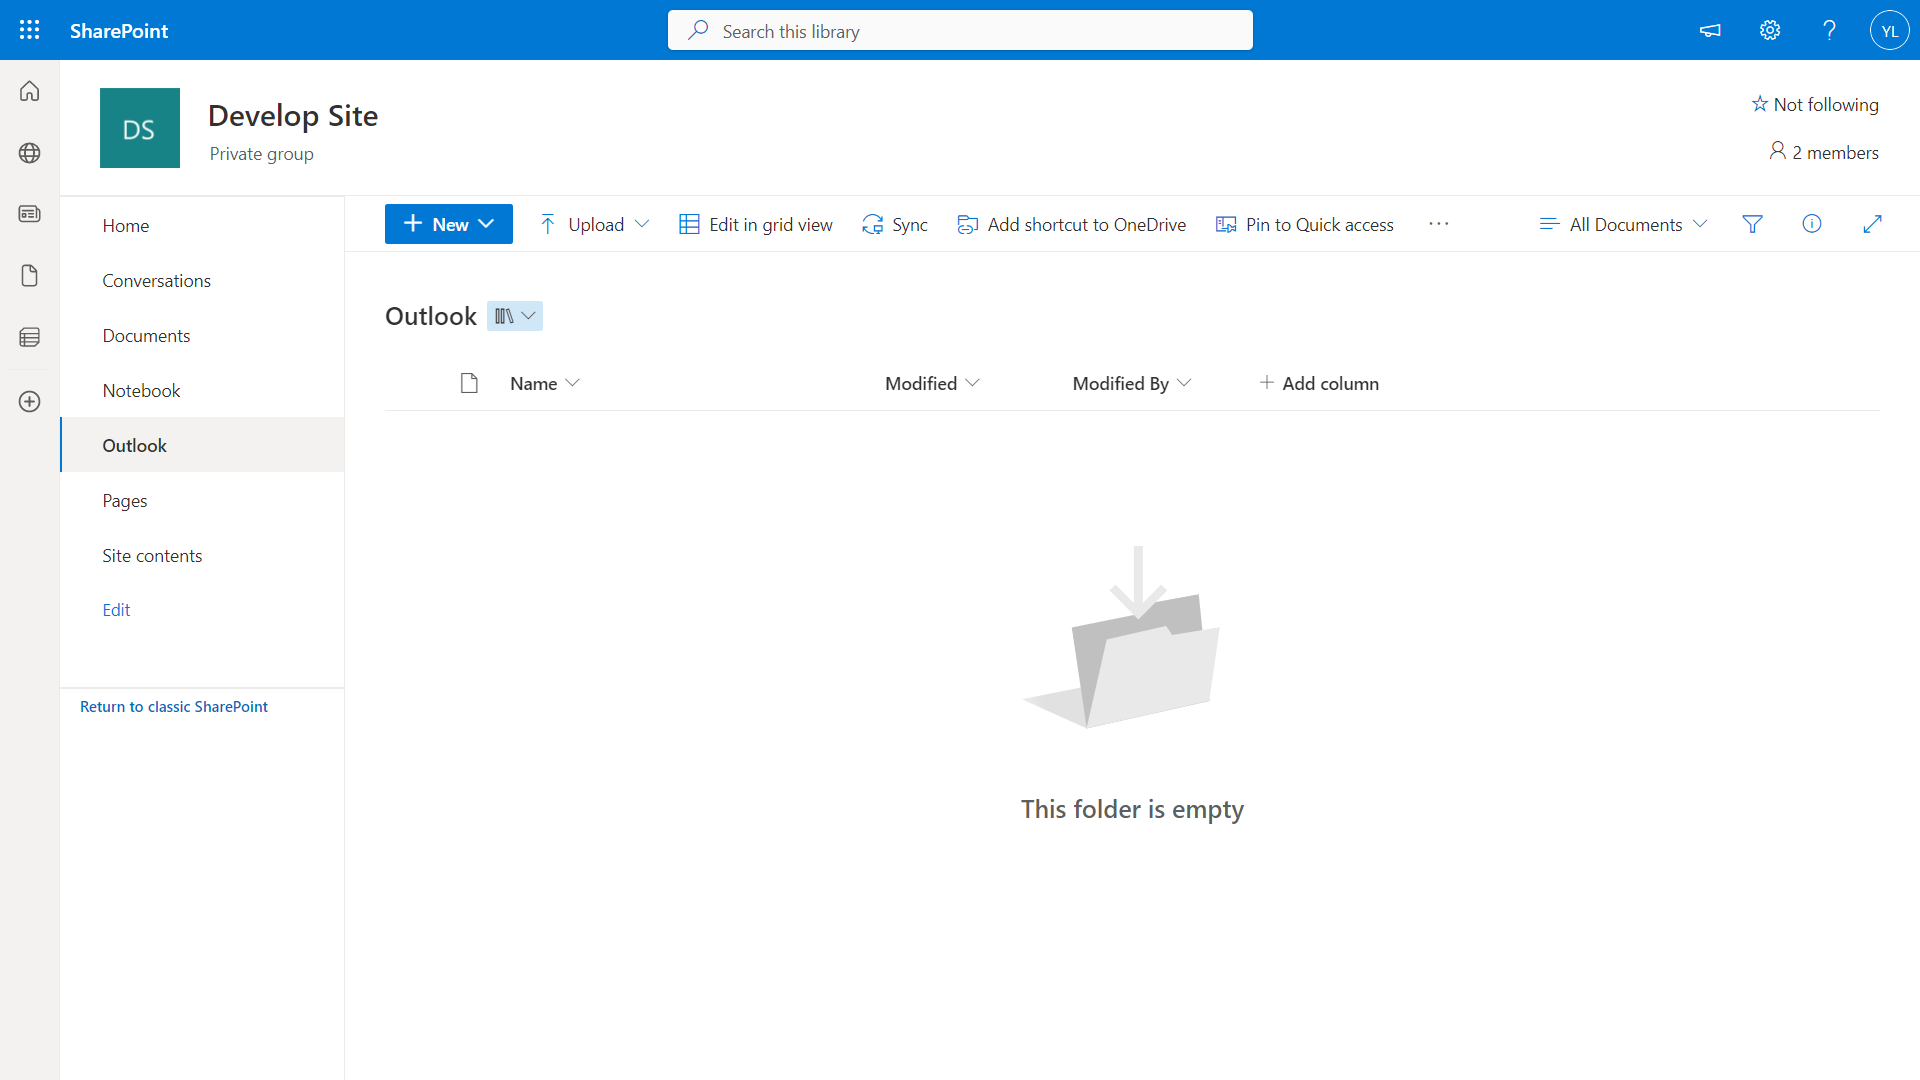The width and height of the screenshot is (1920, 1080).
Task: Open the filters pane funnel icon
Action: (1752, 224)
